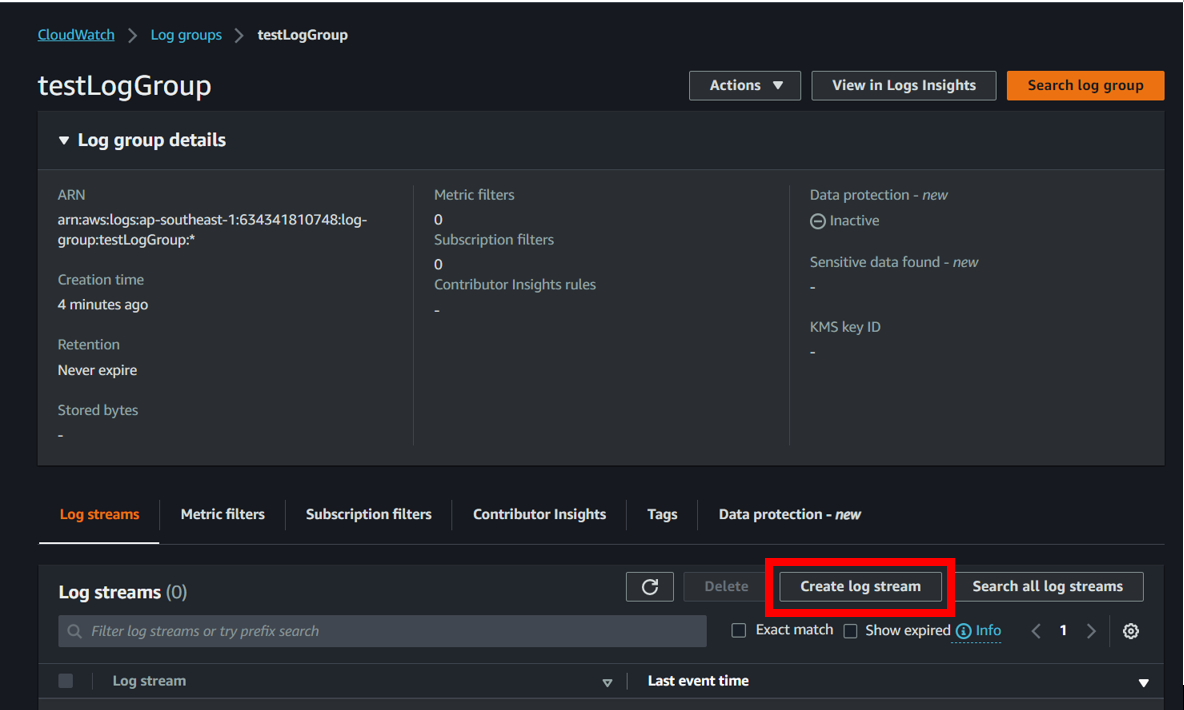Open log streams table settings gear
Screen dimensions: 1184x710
1130,631
